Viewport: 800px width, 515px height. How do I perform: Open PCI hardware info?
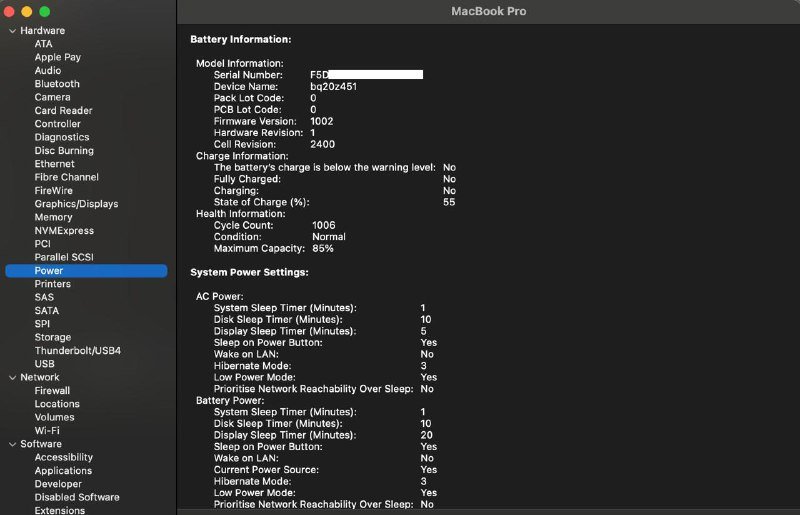pos(42,244)
